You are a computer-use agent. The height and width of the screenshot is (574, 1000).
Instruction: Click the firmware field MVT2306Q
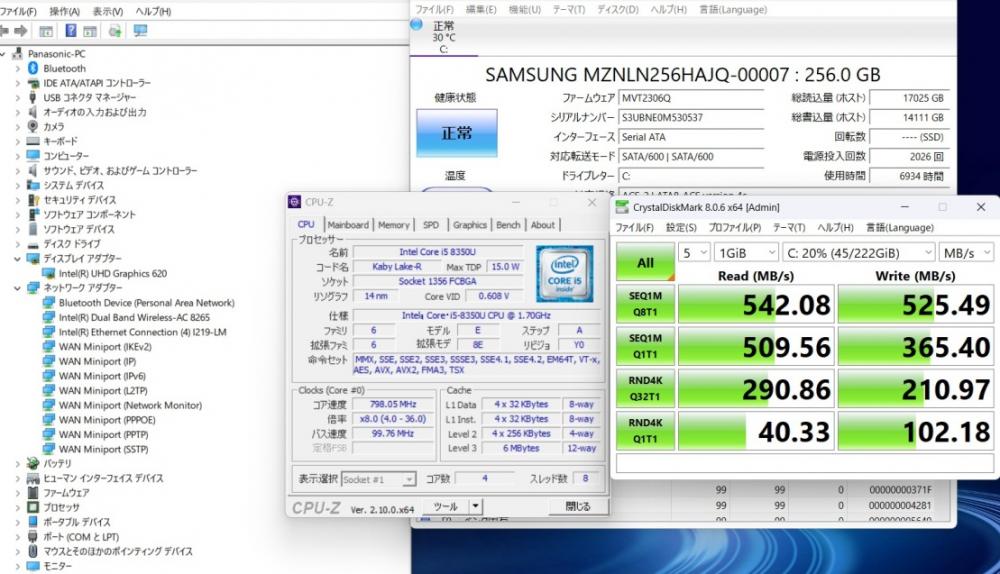(691, 98)
